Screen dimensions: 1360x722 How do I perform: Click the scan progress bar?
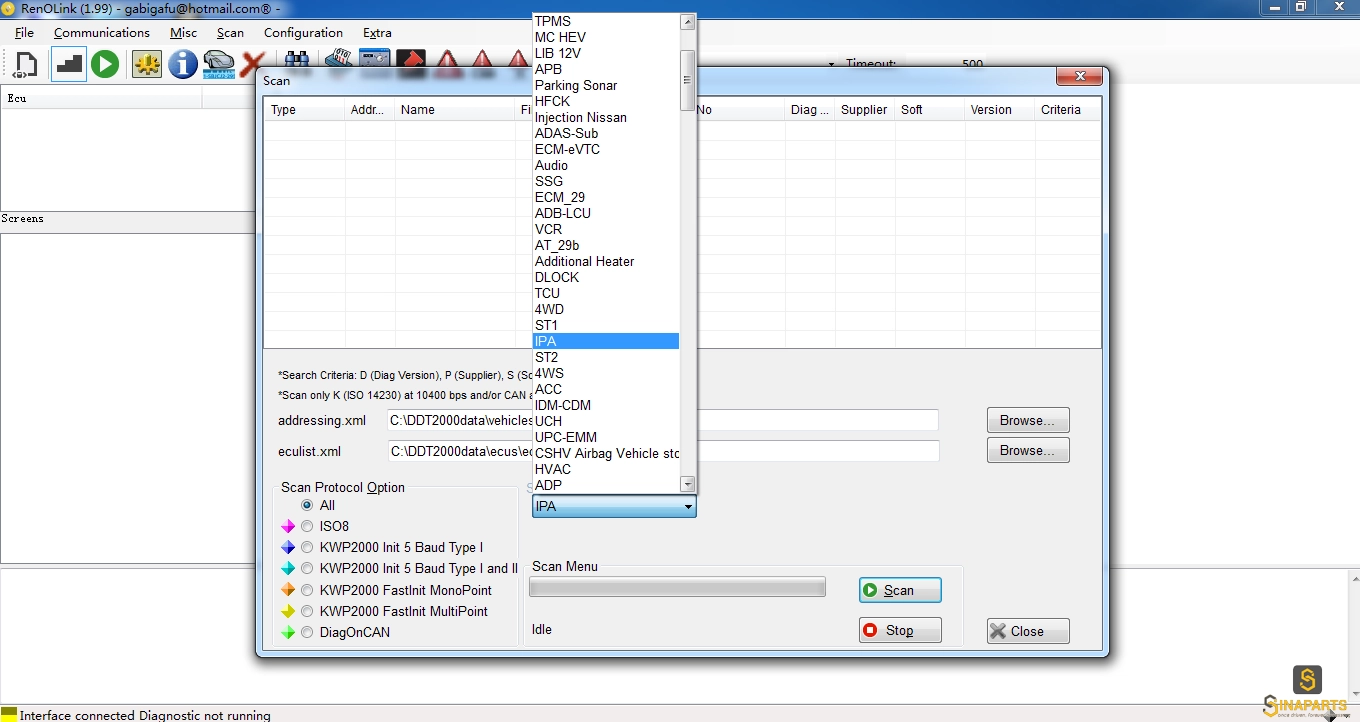pyautogui.click(x=677, y=587)
